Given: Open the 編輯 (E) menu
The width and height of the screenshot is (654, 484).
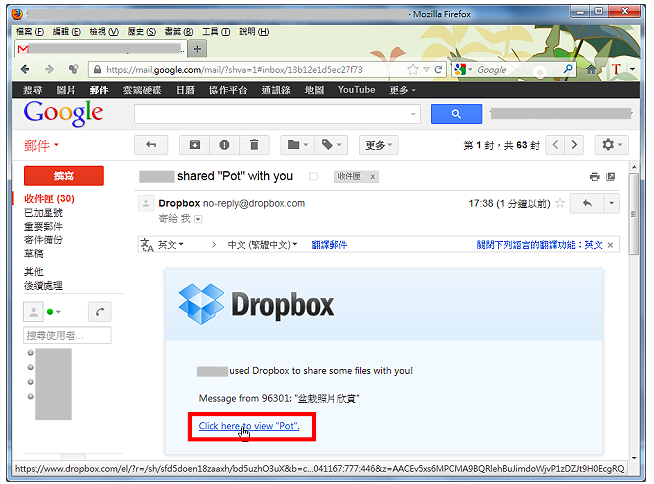Looking at the screenshot, I should [x=67, y=32].
